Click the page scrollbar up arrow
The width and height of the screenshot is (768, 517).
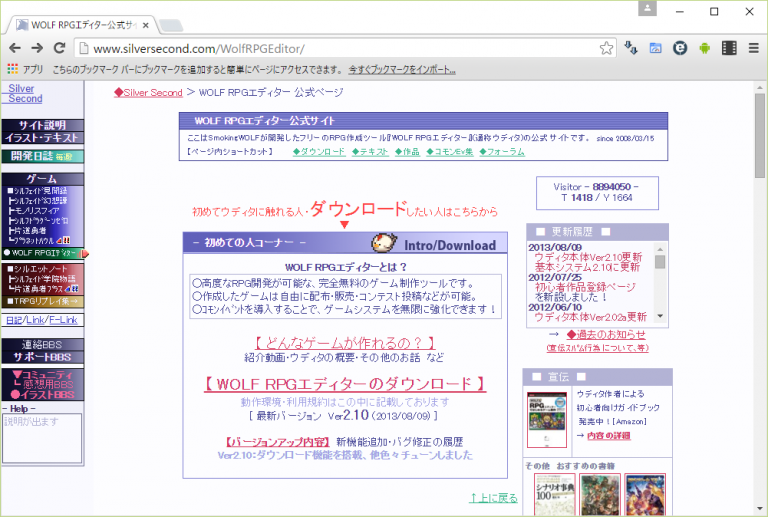tap(760, 88)
